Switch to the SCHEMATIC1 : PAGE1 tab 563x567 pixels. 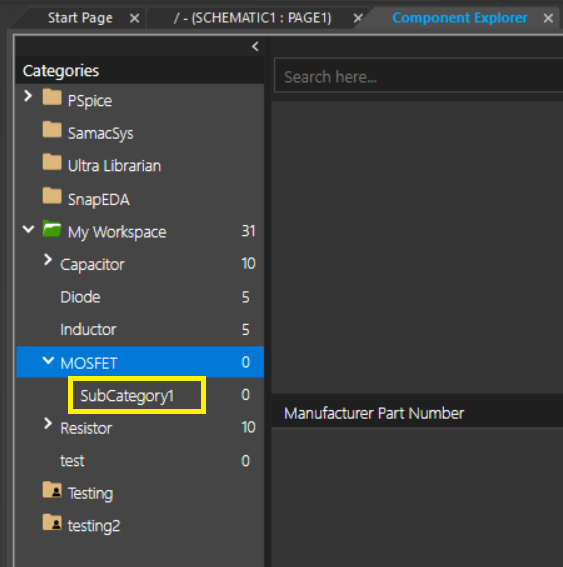(x=252, y=18)
